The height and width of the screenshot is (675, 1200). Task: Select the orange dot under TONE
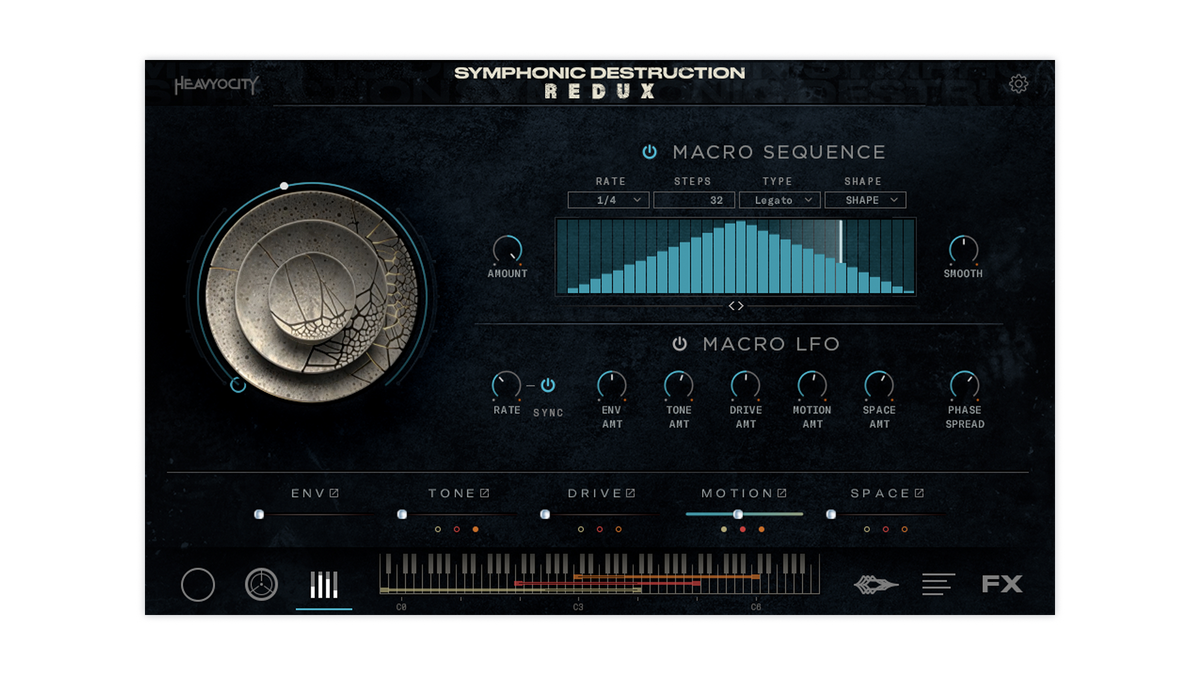pos(475,529)
